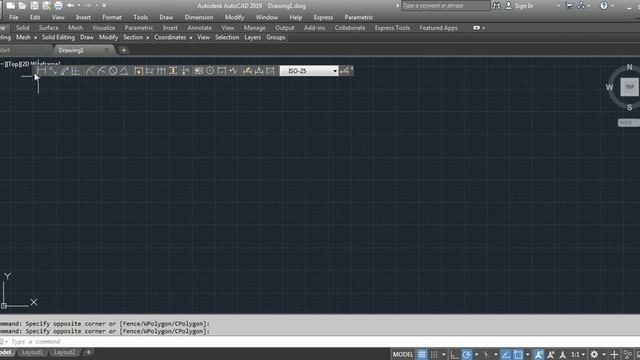
Task: Click the Help question mark icon
Action: [604, 6]
